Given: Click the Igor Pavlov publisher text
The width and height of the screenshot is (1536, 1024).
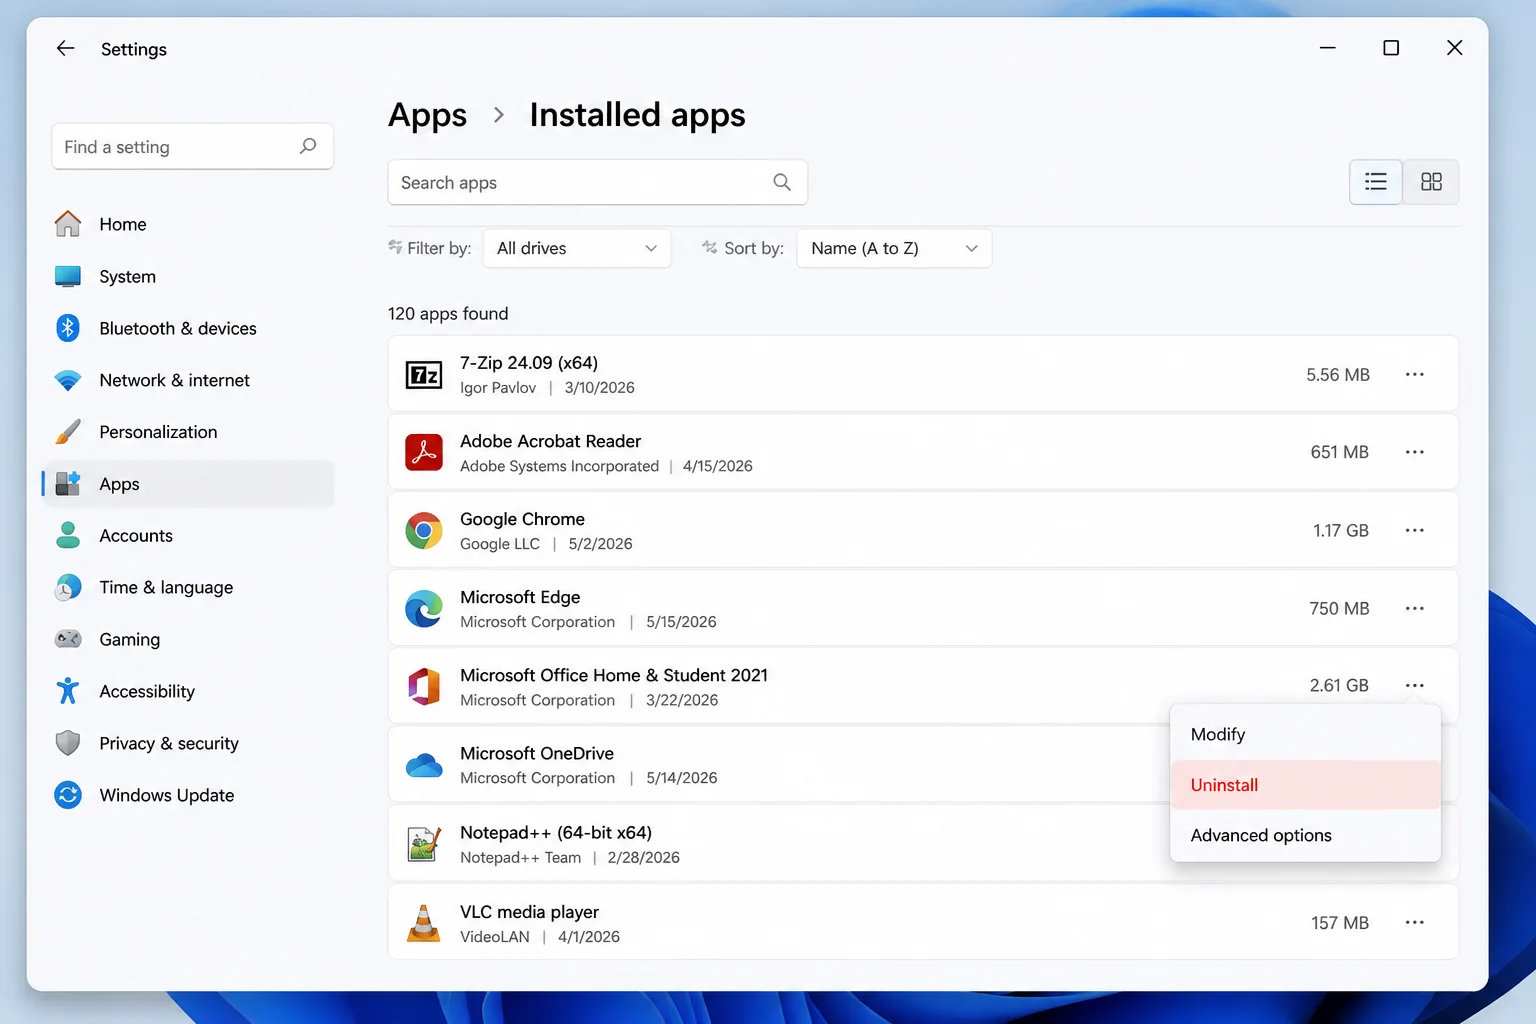Looking at the screenshot, I should [498, 388].
